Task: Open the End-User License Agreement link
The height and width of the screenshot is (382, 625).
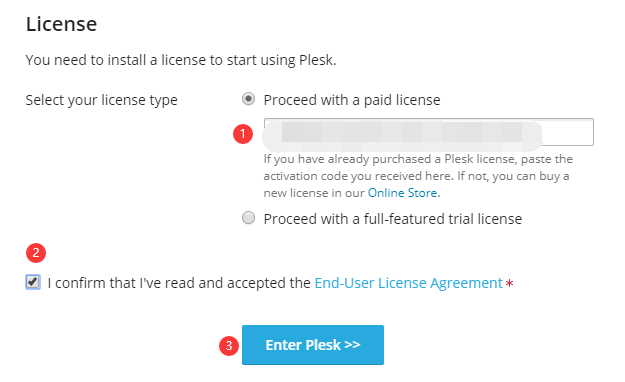Action: pos(409,283)
